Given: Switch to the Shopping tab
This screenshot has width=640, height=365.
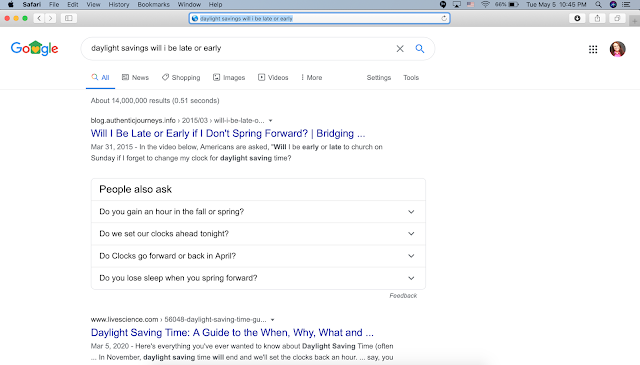Looking at the screenshot, I should point(181,78).
